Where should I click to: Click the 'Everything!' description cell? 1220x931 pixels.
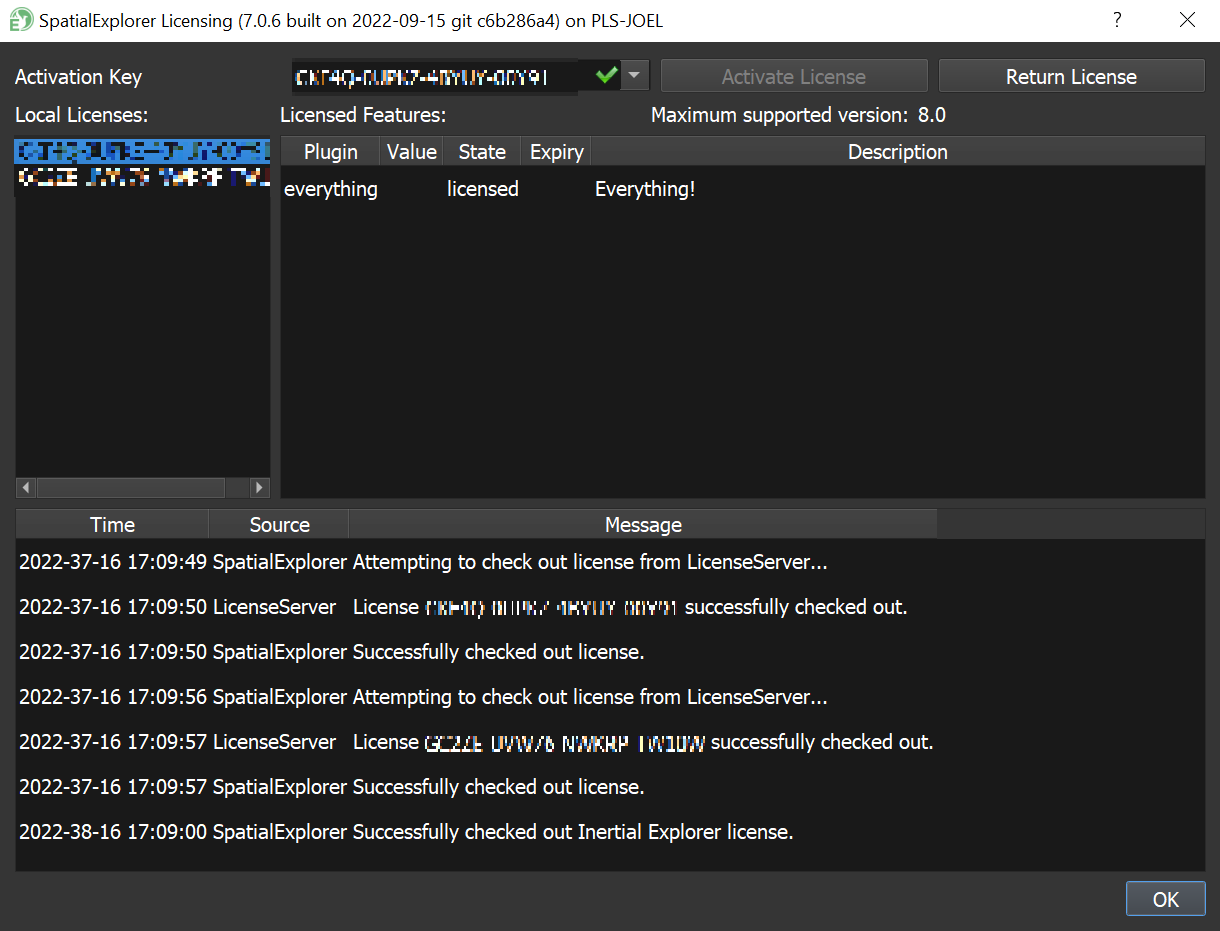[645, 189]
